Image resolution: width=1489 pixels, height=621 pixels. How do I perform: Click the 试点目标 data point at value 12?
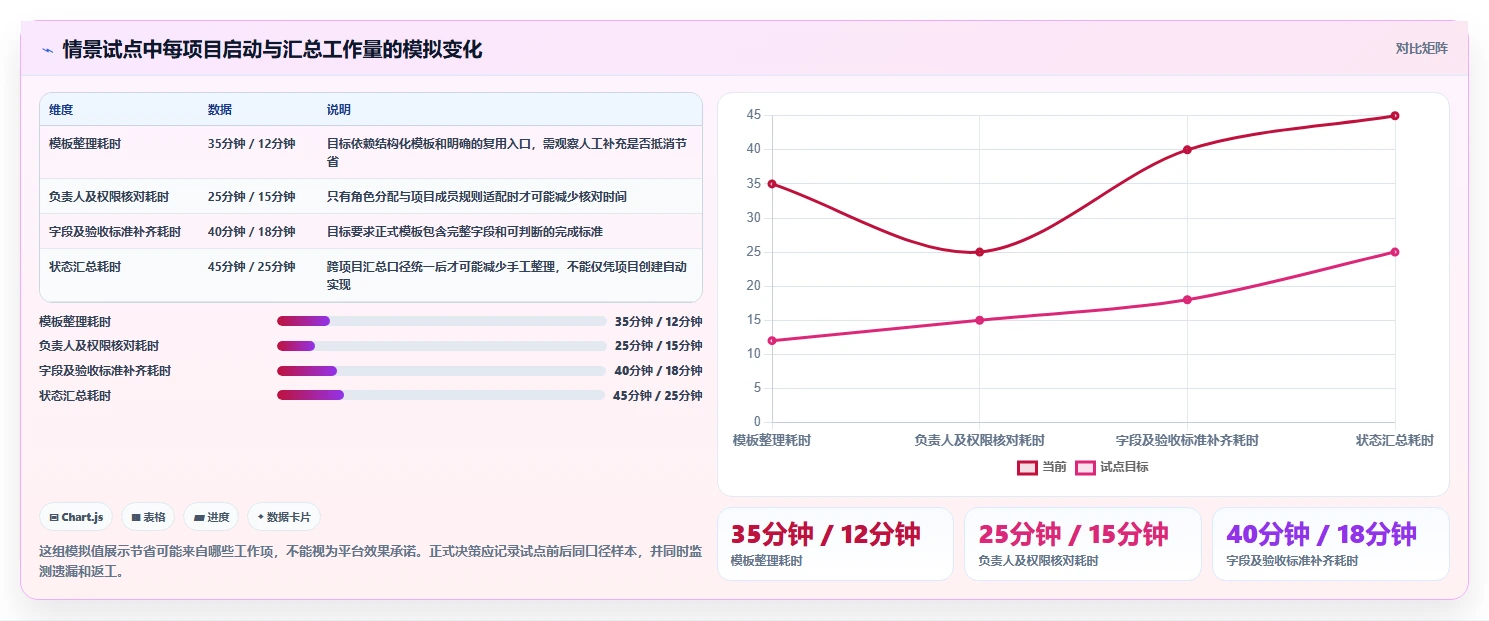(x=772, y=341)
